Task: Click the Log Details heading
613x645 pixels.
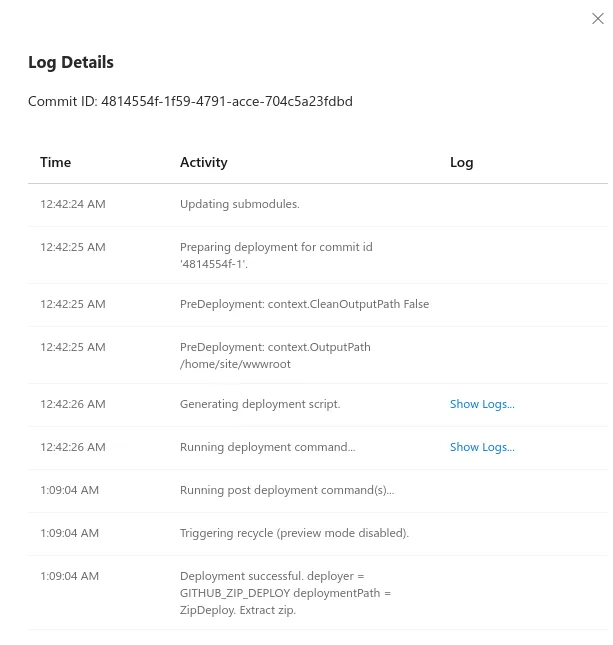Action: [x=71, y=63]
